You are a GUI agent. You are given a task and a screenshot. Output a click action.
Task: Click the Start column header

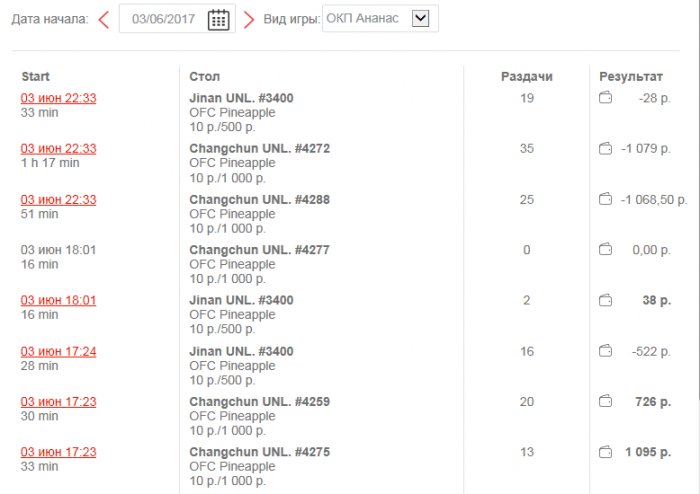35,77
